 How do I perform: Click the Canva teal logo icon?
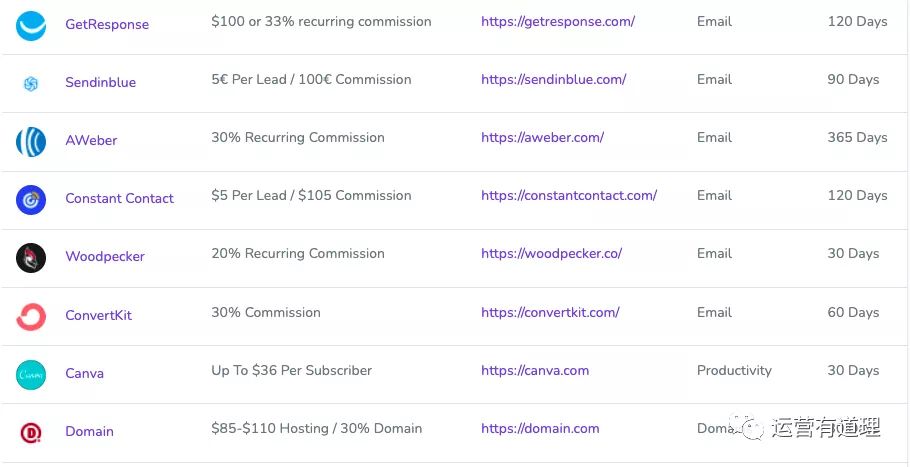pos(31,375)
